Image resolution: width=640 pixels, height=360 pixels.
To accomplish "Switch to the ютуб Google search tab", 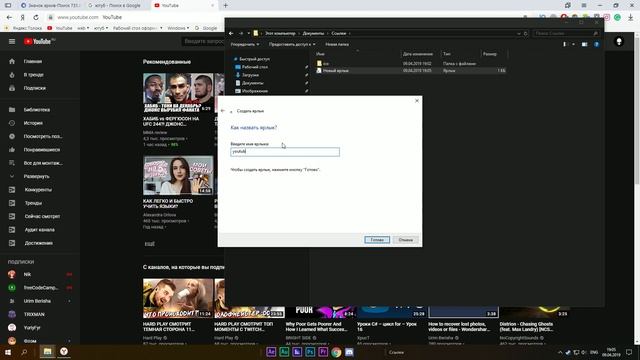I will (x=117, y=5).
